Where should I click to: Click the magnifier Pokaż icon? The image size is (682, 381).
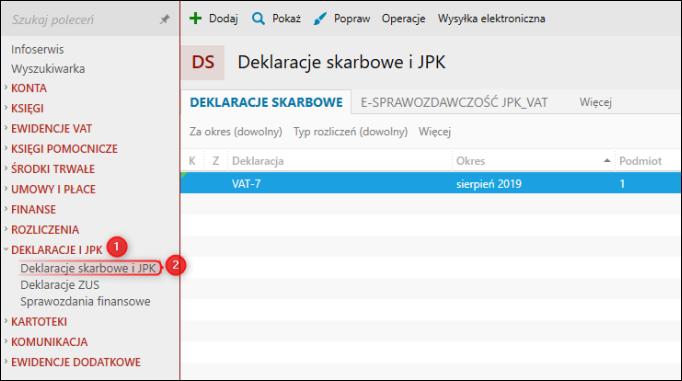click(258, 19)
